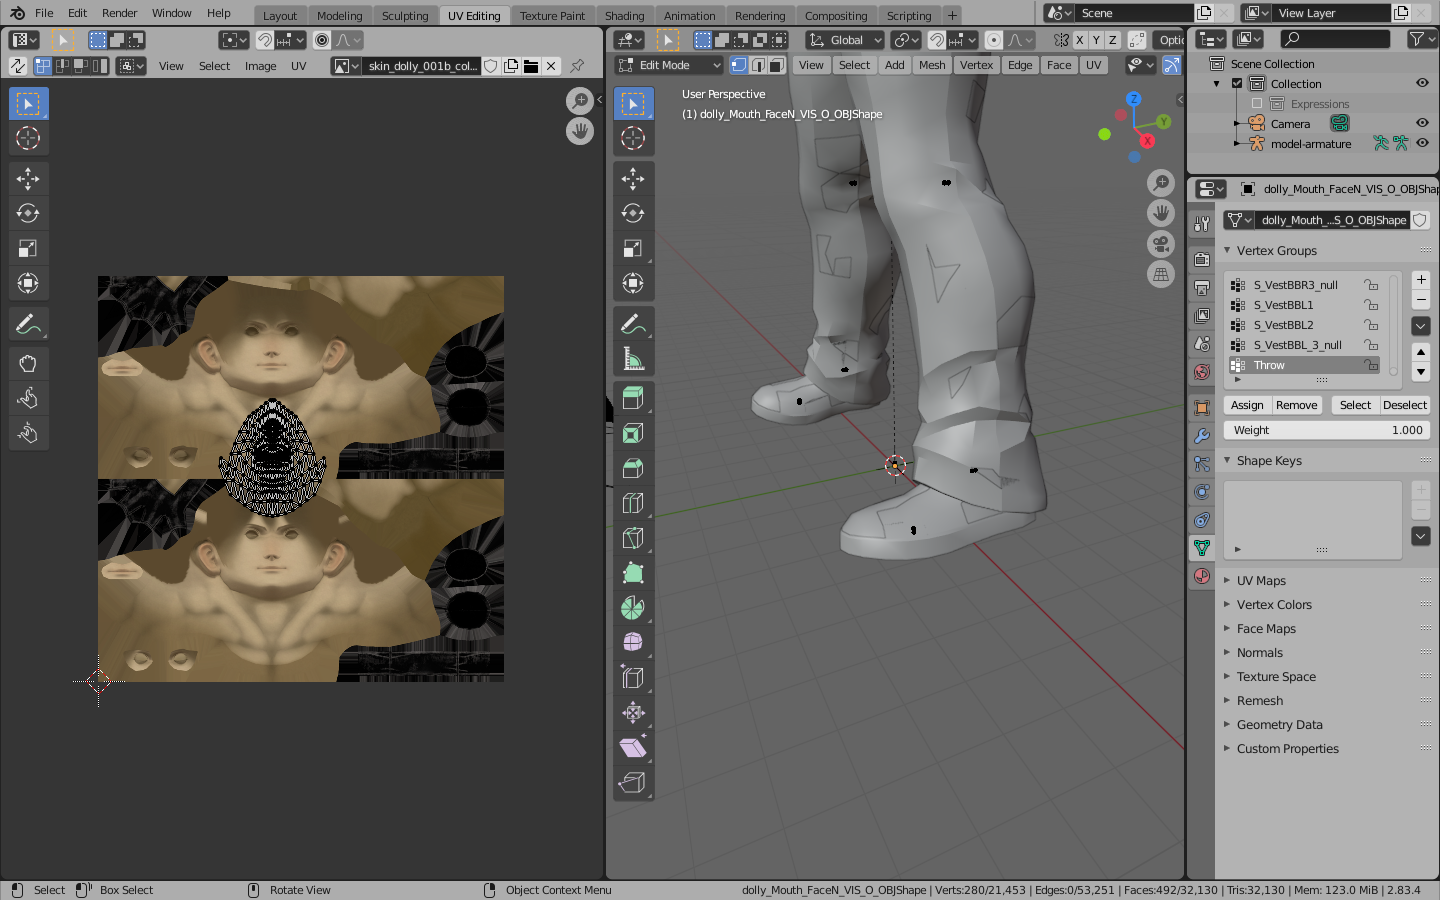The width and height of the screenshot is (1440, 900).
Task: Select the Shear tool
Action: [x=633, y=747]
